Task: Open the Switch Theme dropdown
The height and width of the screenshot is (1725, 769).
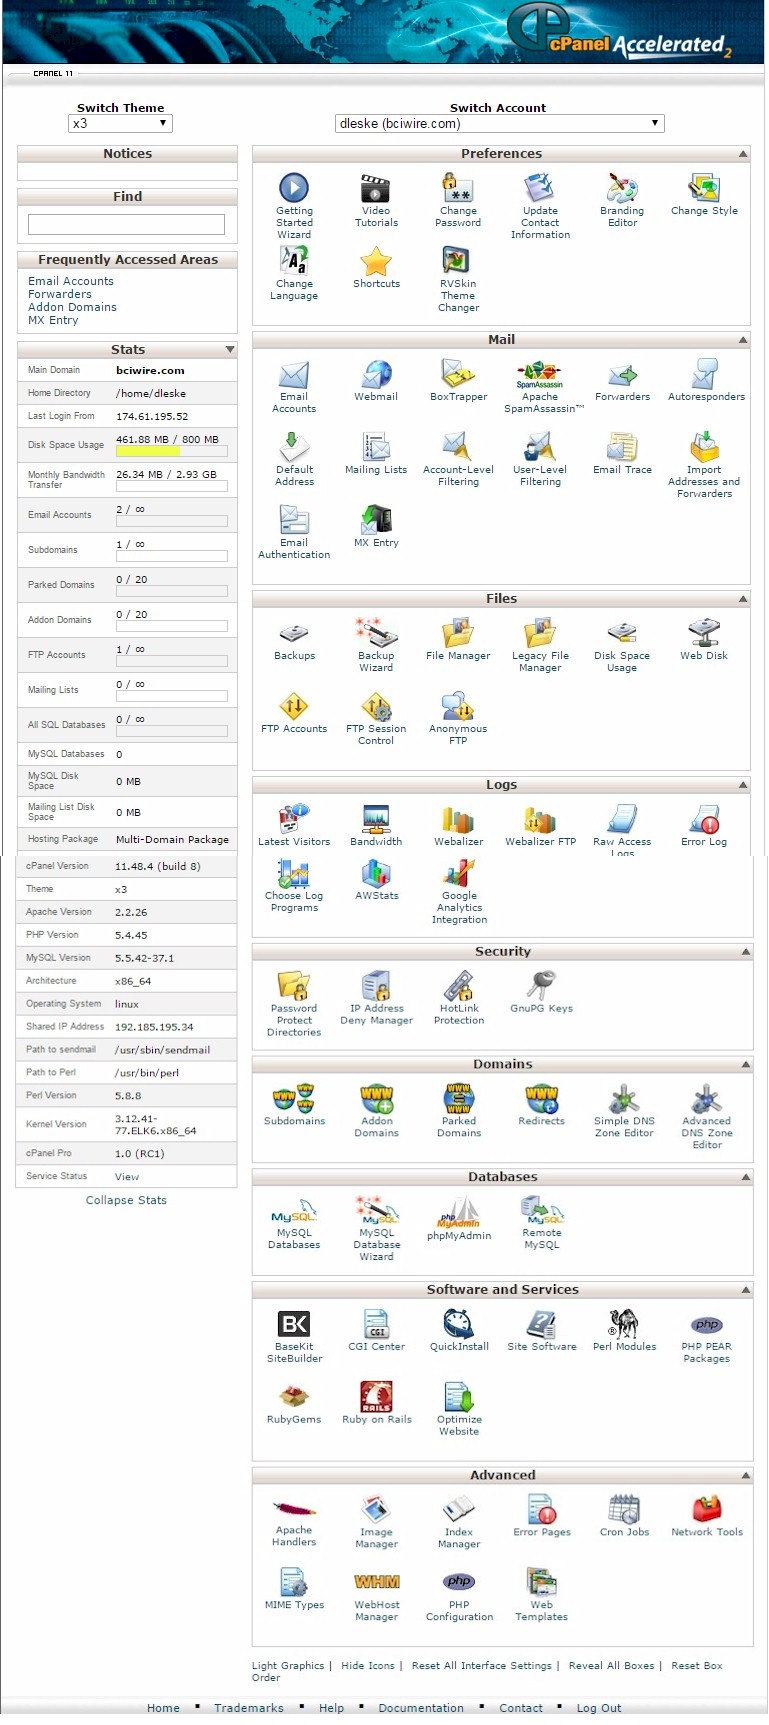Action: click(120, 124)
